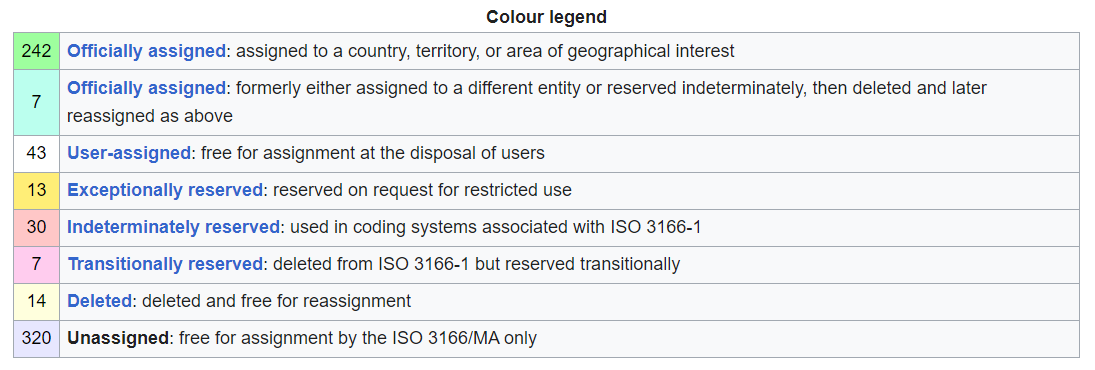Open the Exceptionally reserved link
The height and width of the screenshot is (370, 1095).
point(165,190)
